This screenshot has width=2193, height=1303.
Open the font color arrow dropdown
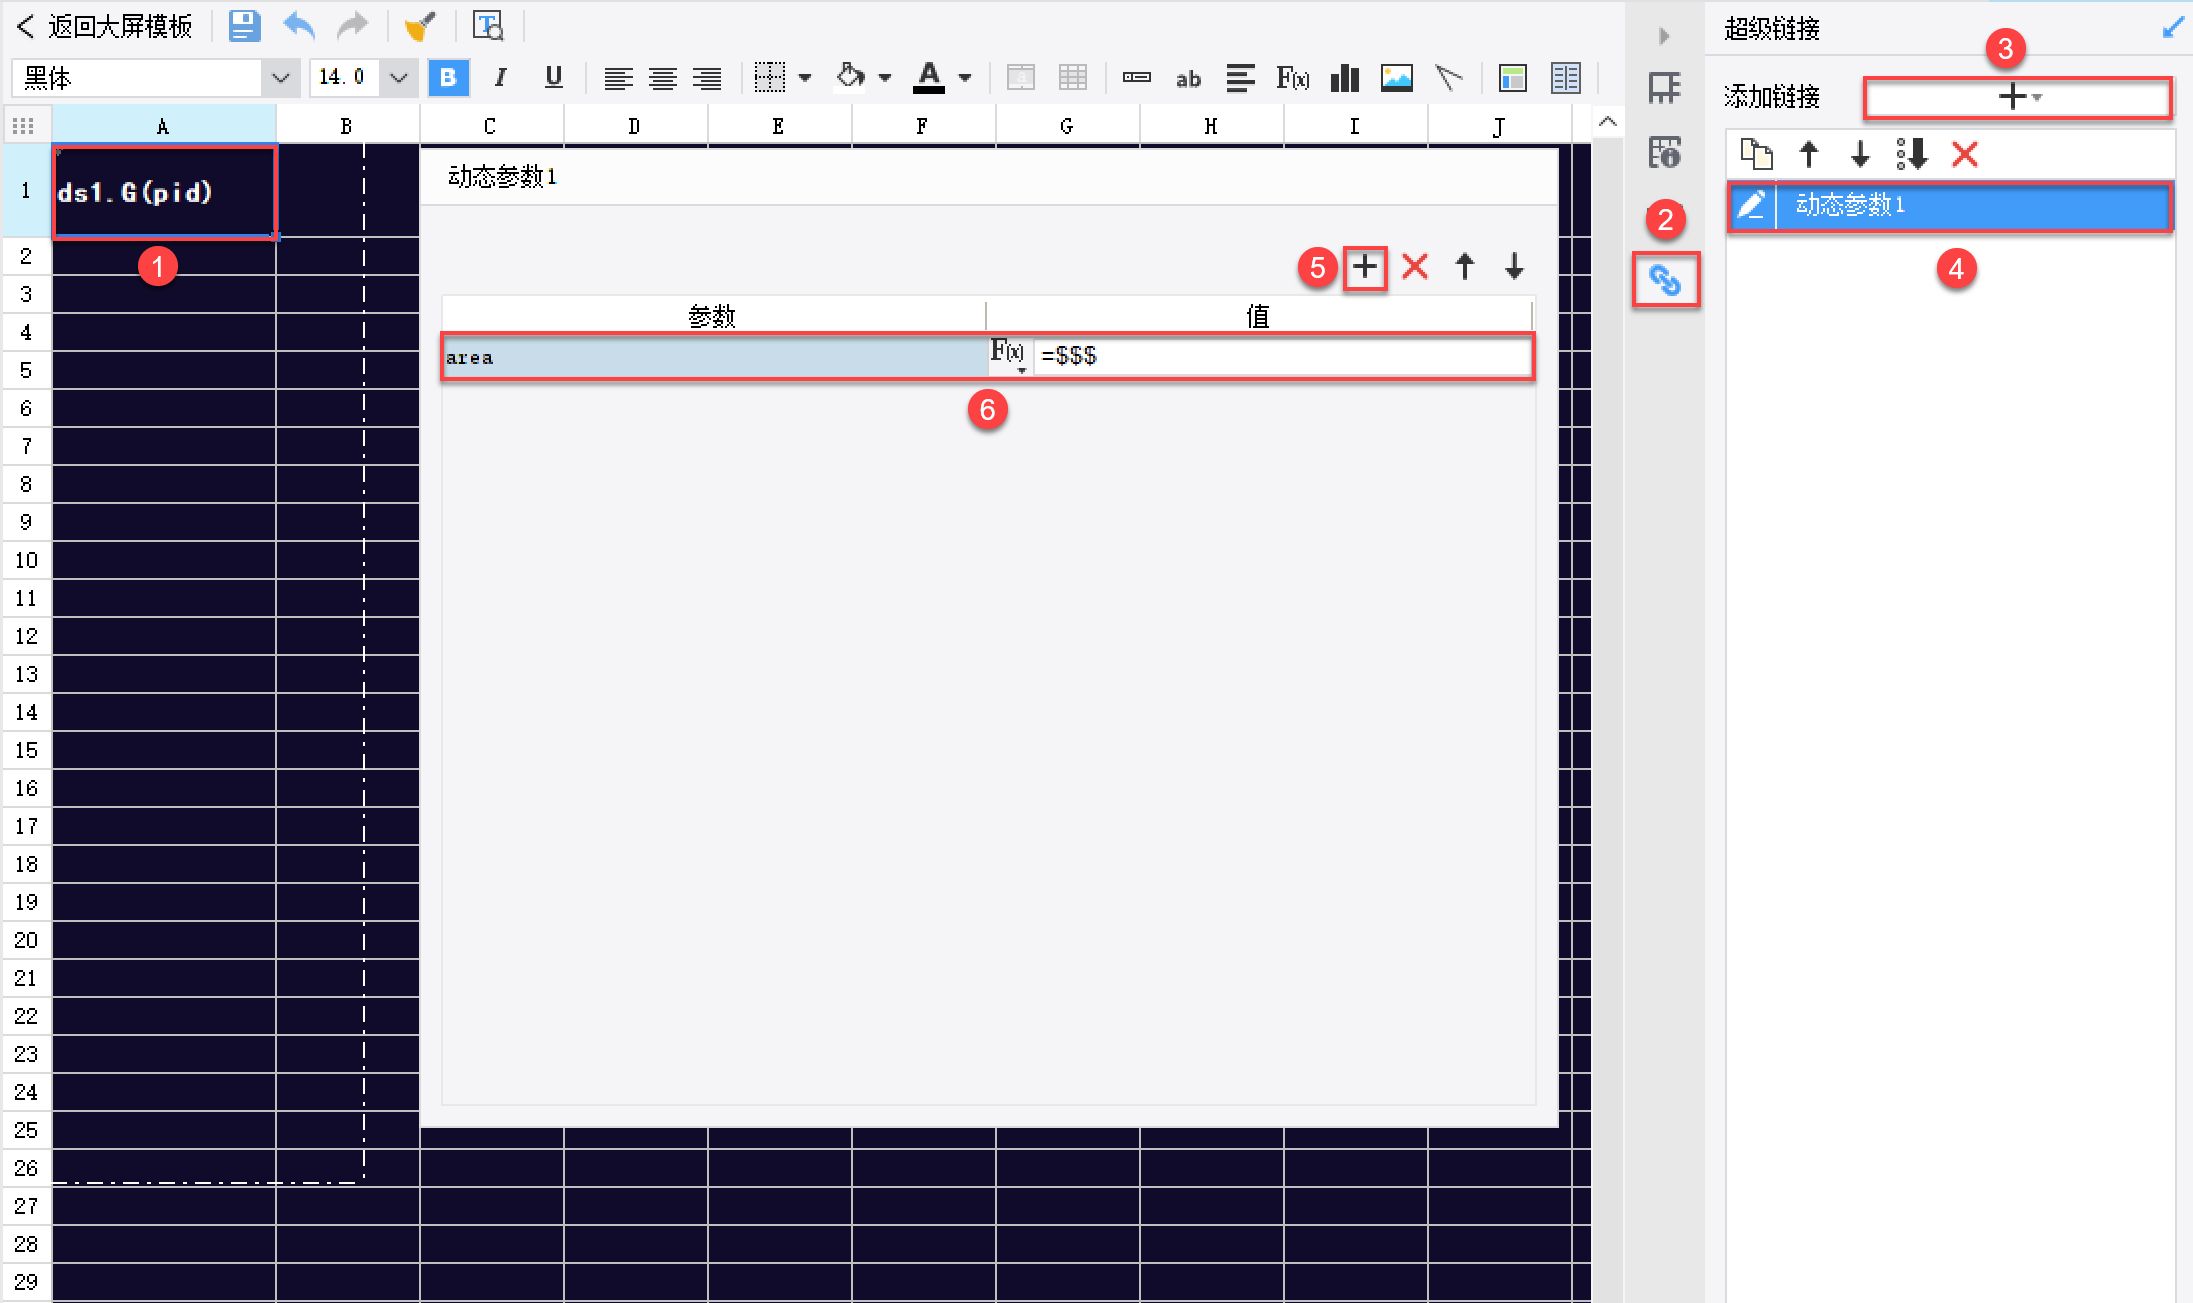click(965, 78)
